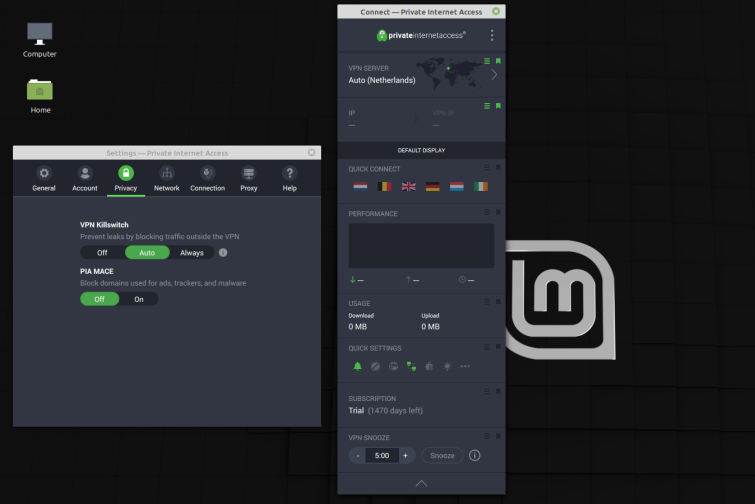Click the Performance graph area
The image size is (755, 504).
click(421, 246)
